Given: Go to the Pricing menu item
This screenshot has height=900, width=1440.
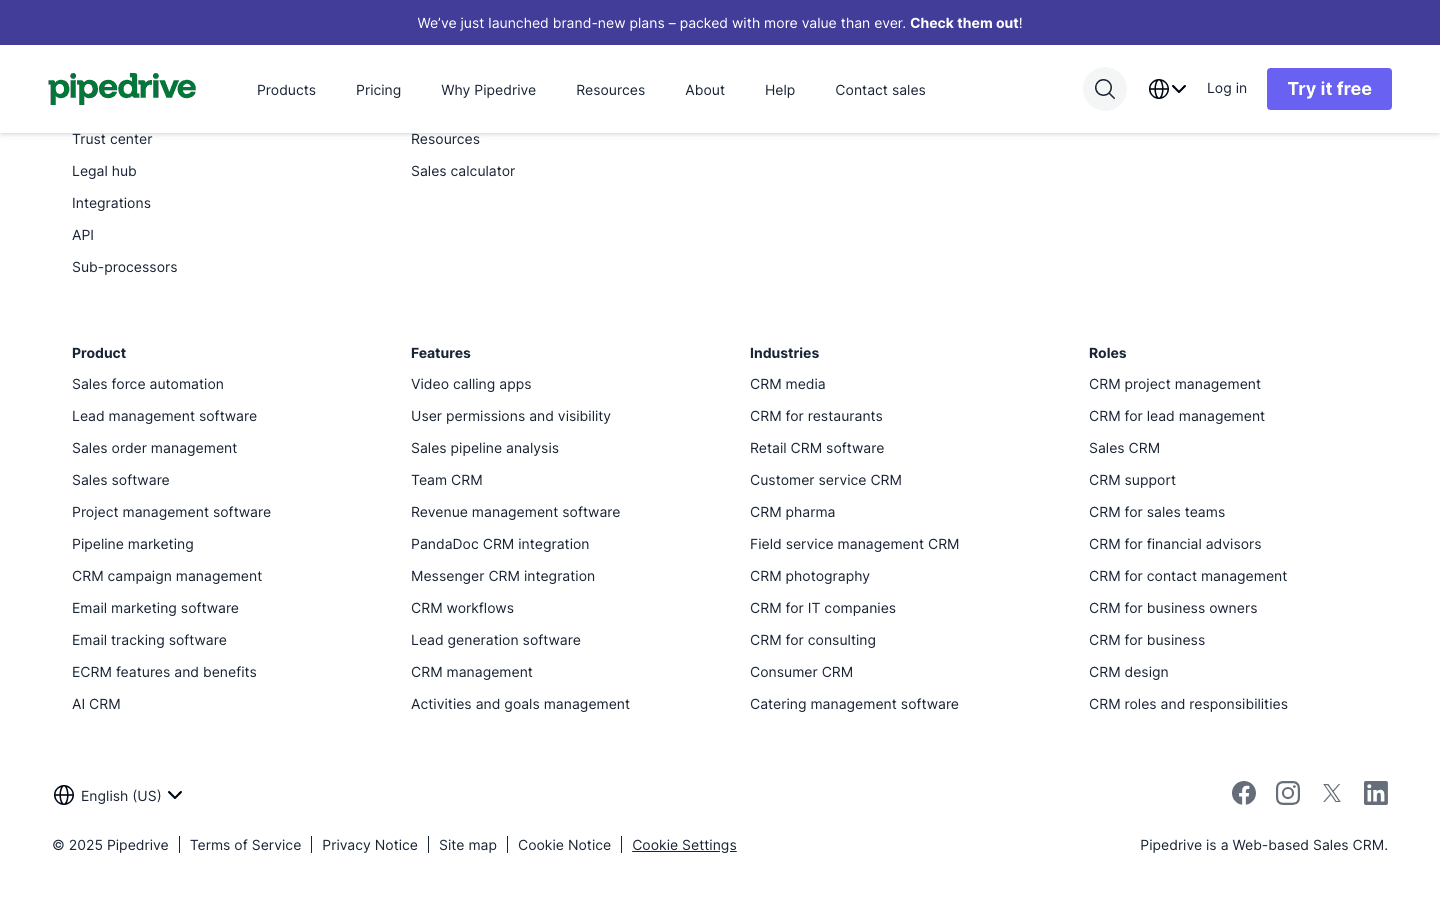Looking at the screenshot, I should [x=378, y=90].
